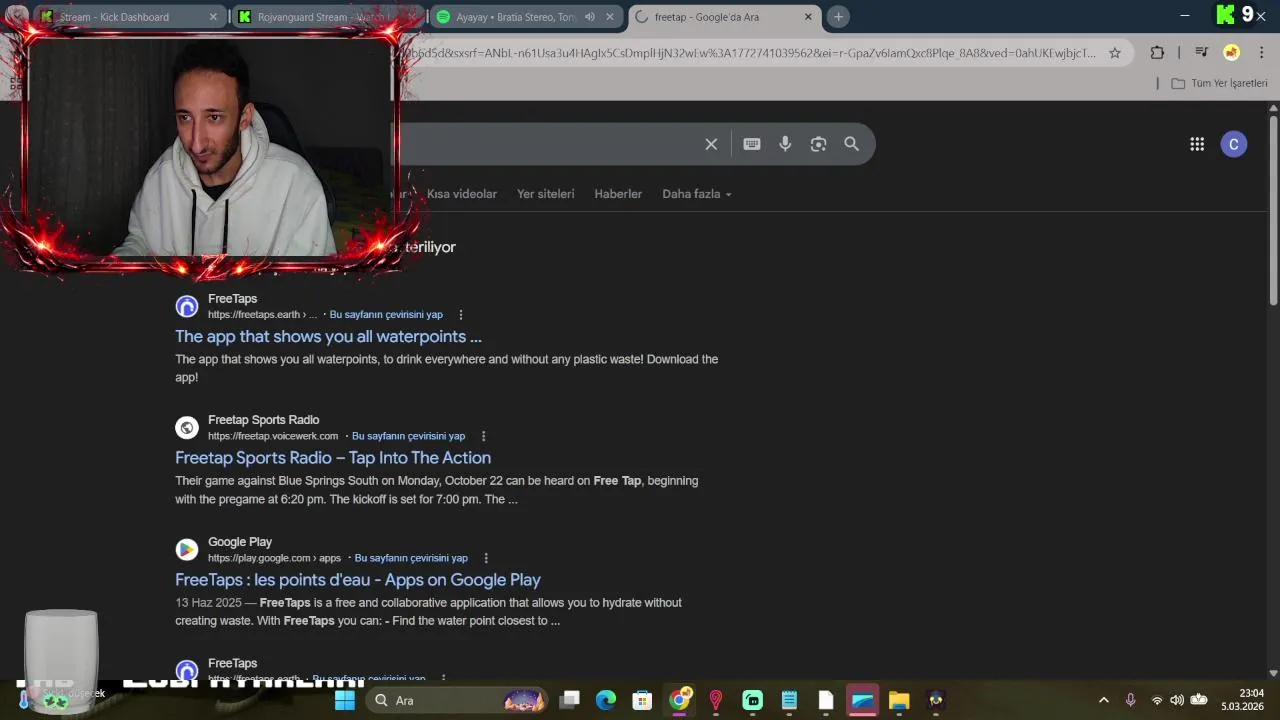Screen dimensions: 1280x720
Task: Open the Chrome profile avatar
Action: click(1232, 53)
